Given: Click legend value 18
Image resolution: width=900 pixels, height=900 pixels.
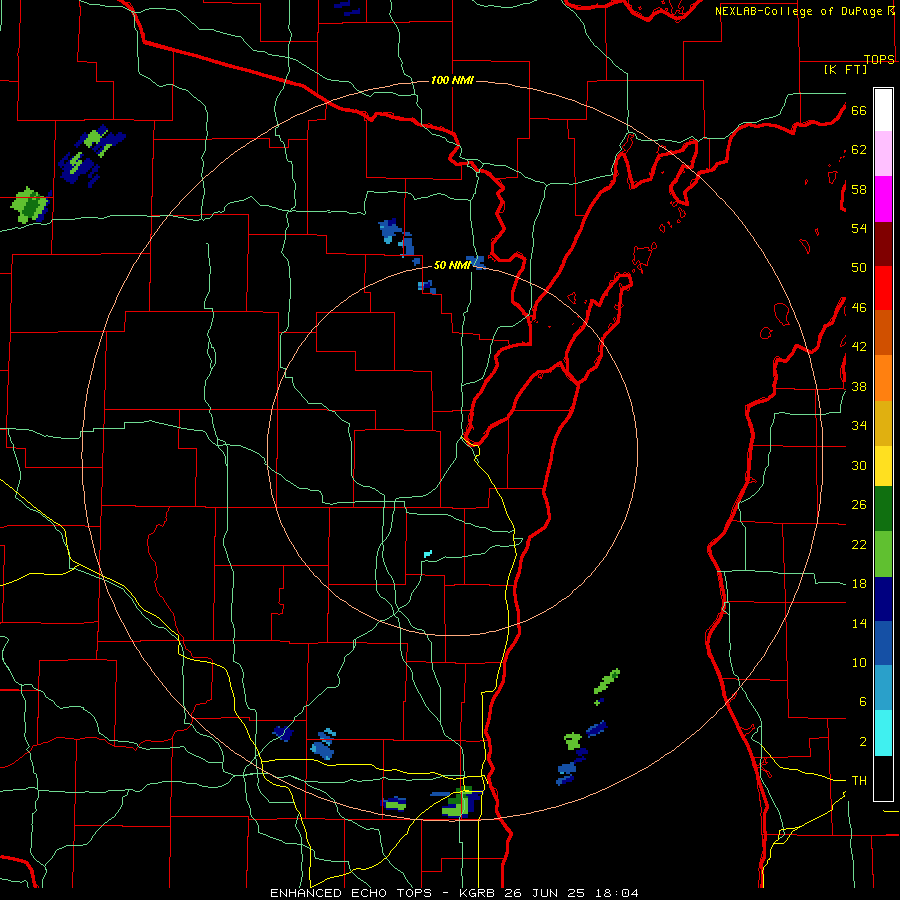Looking at the screenshot, I should [x=859, y=584].
